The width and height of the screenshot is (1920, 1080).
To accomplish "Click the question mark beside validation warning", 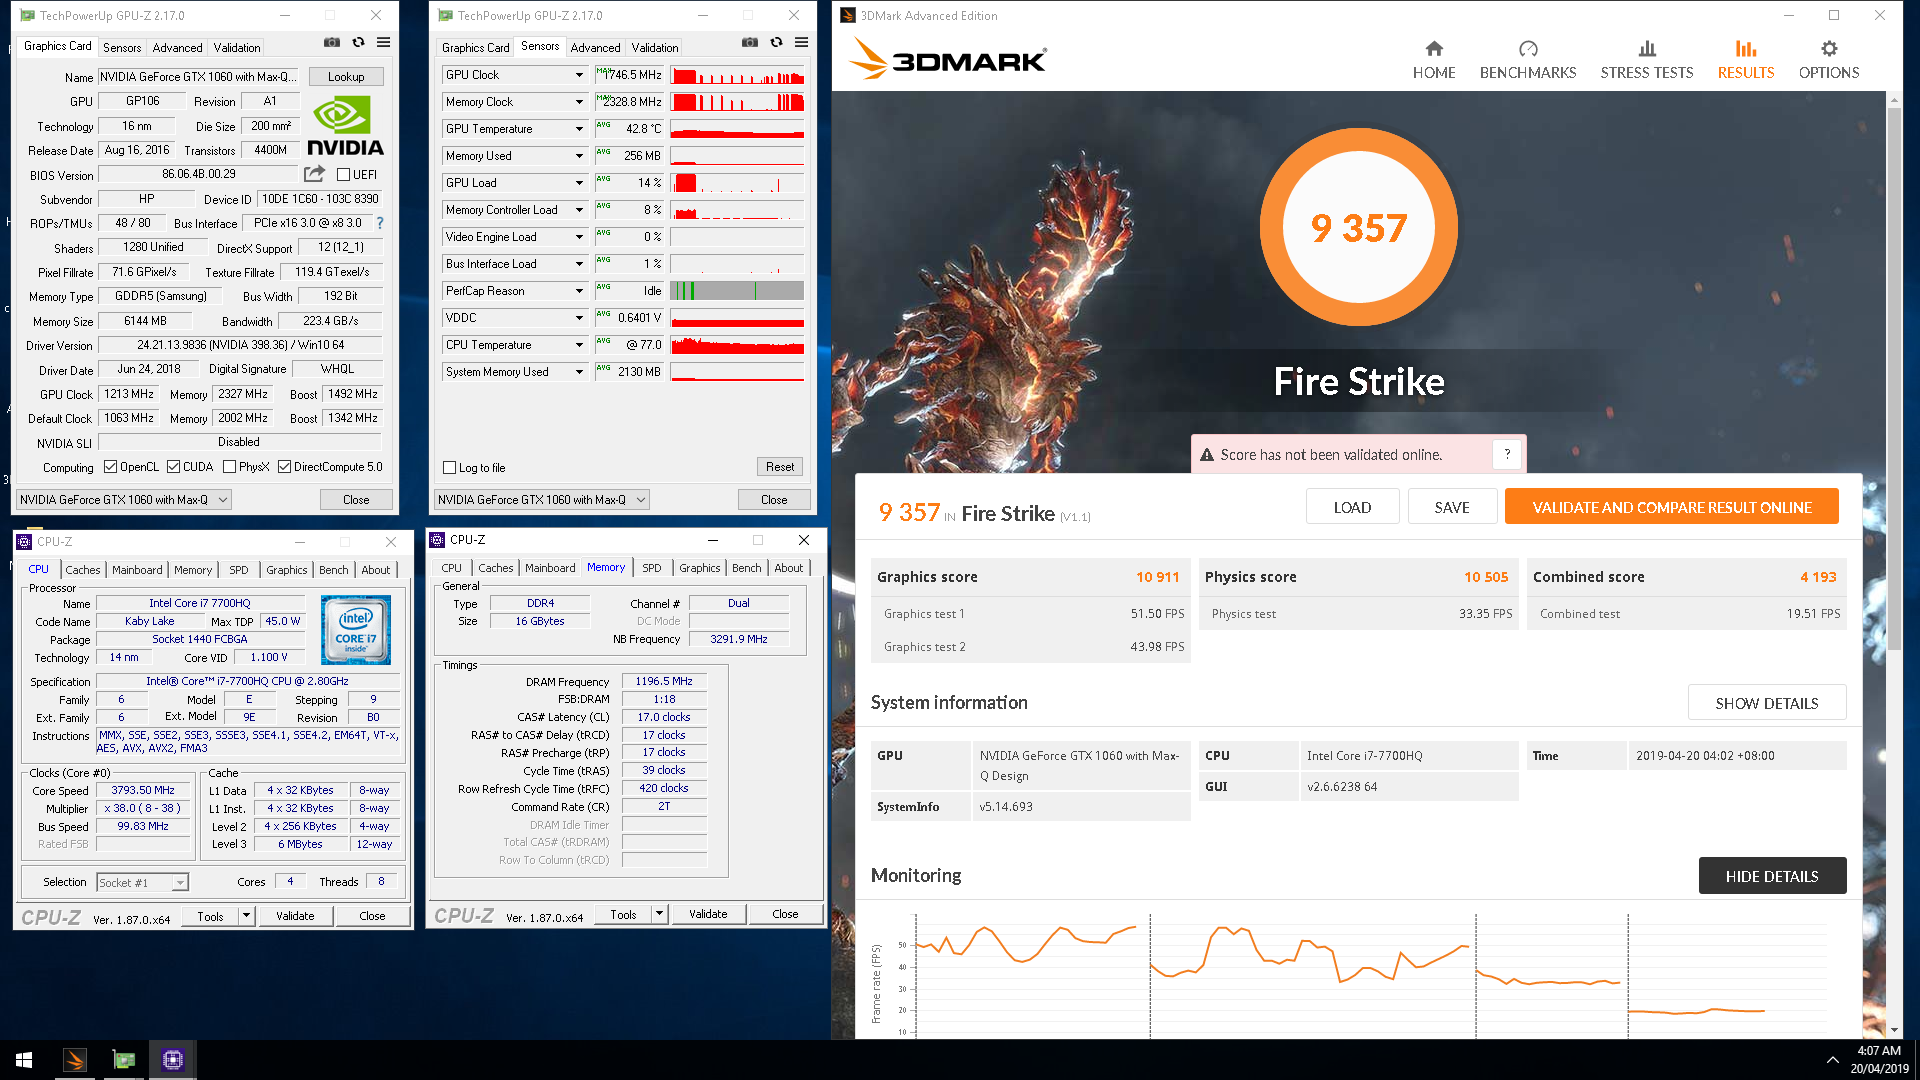I will 1507,455.
